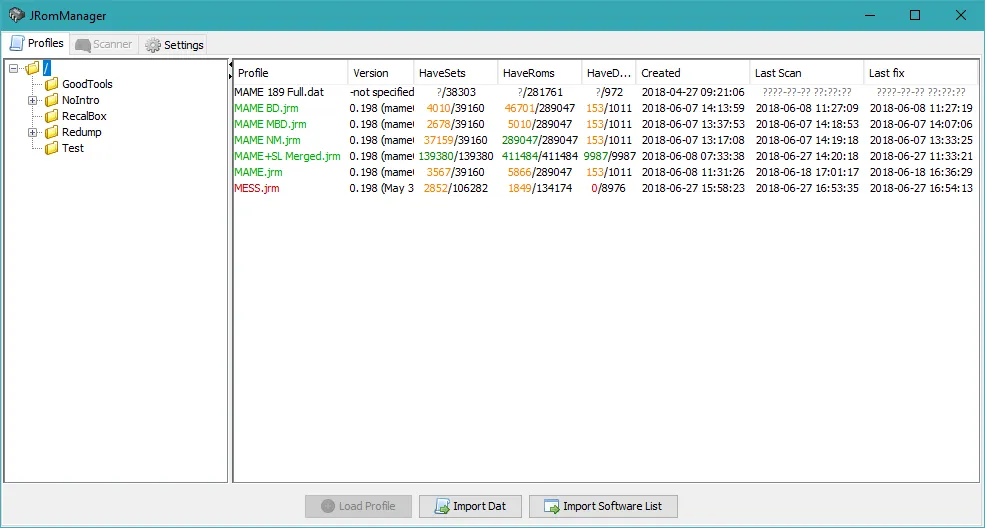Sort by the HaveD... column header

[609, 73]
